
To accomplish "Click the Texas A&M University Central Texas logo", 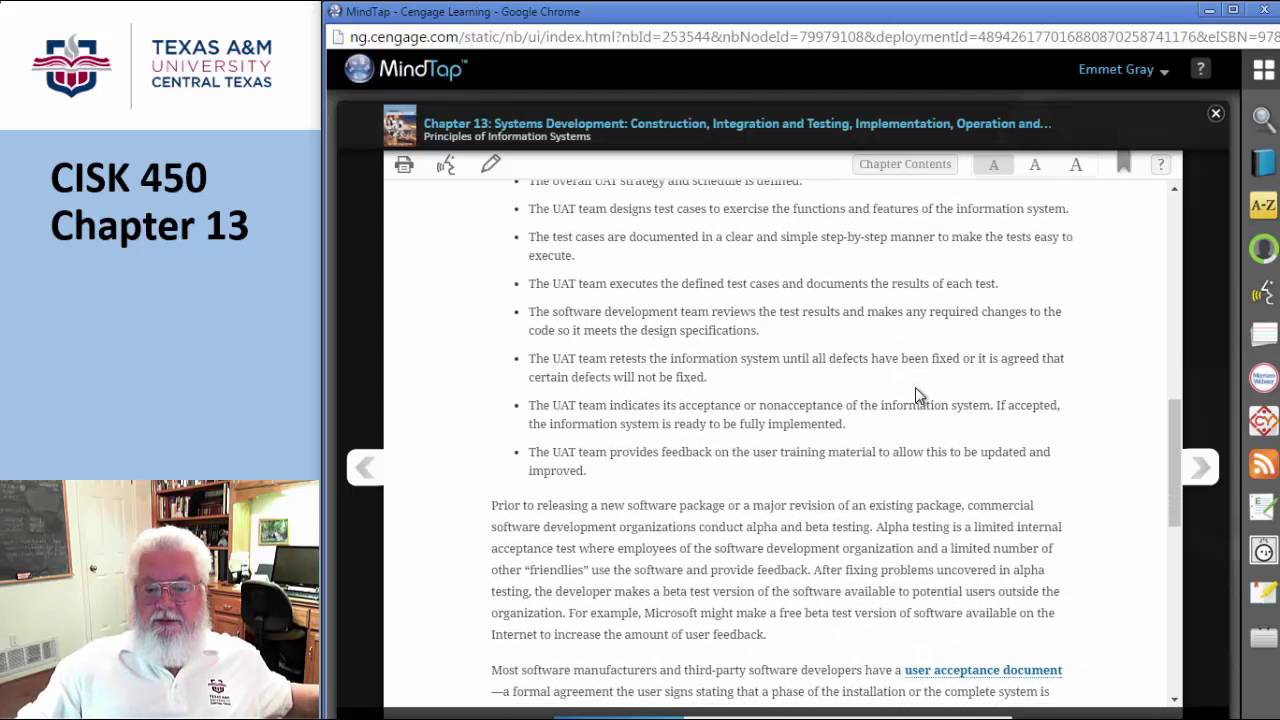I will [x=152, y=65].
